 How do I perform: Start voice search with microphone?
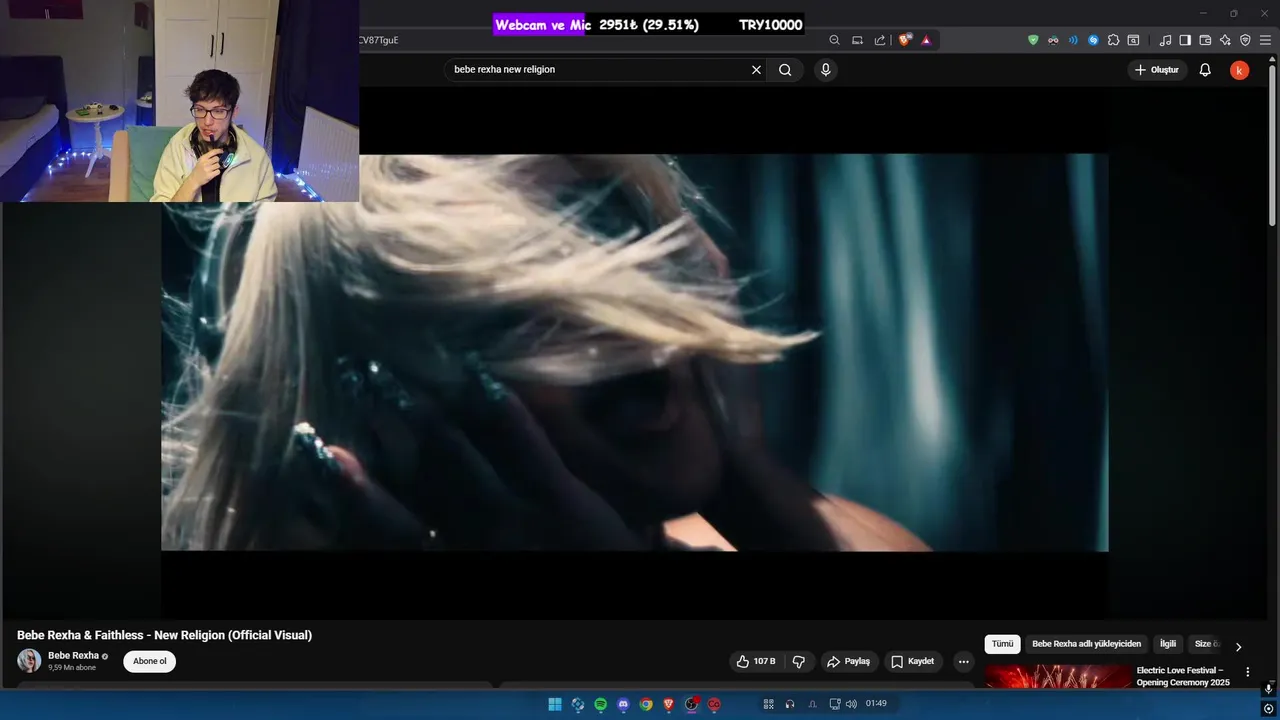click(825, 70)
